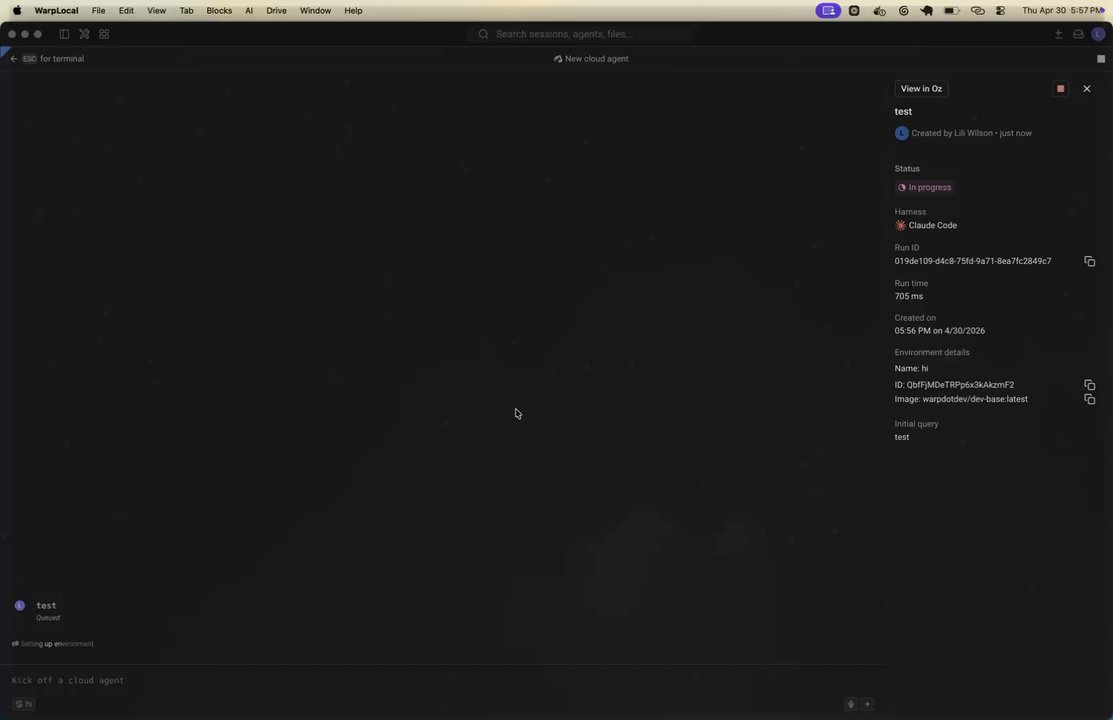Open the grid layout icon in title bar
This screenshot has height=720, width=1113.
click(104, 34)
